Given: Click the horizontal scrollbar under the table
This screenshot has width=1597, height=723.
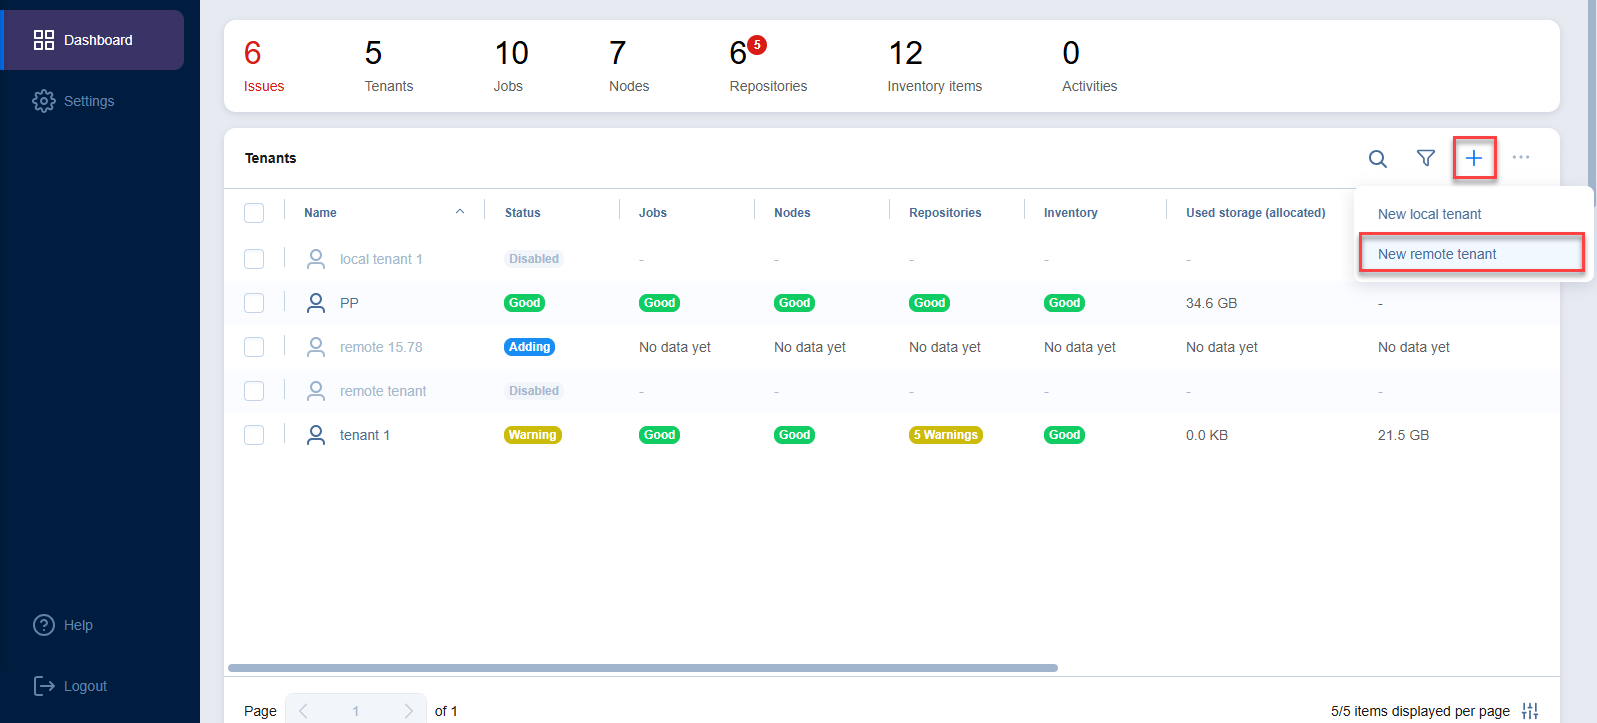Looking at the screenshot, I should (x=642, y=668).
